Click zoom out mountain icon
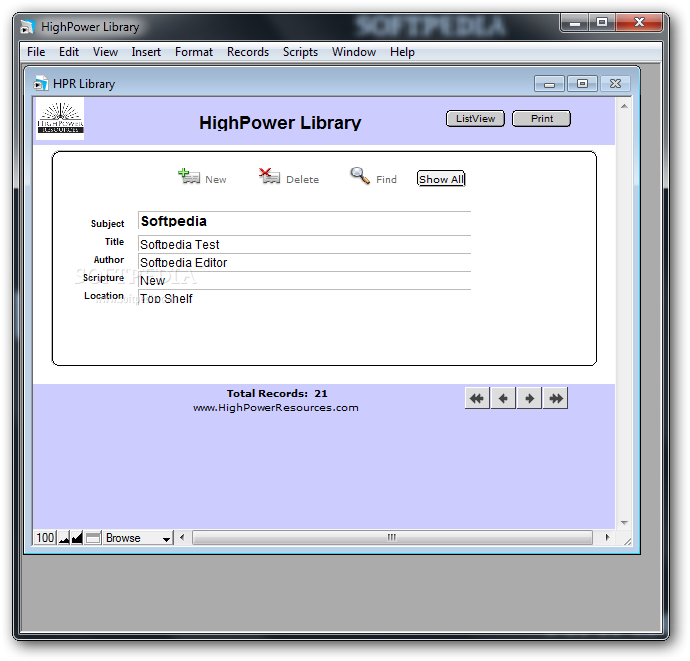The image size is (690, 661). (x=64, y=538)
